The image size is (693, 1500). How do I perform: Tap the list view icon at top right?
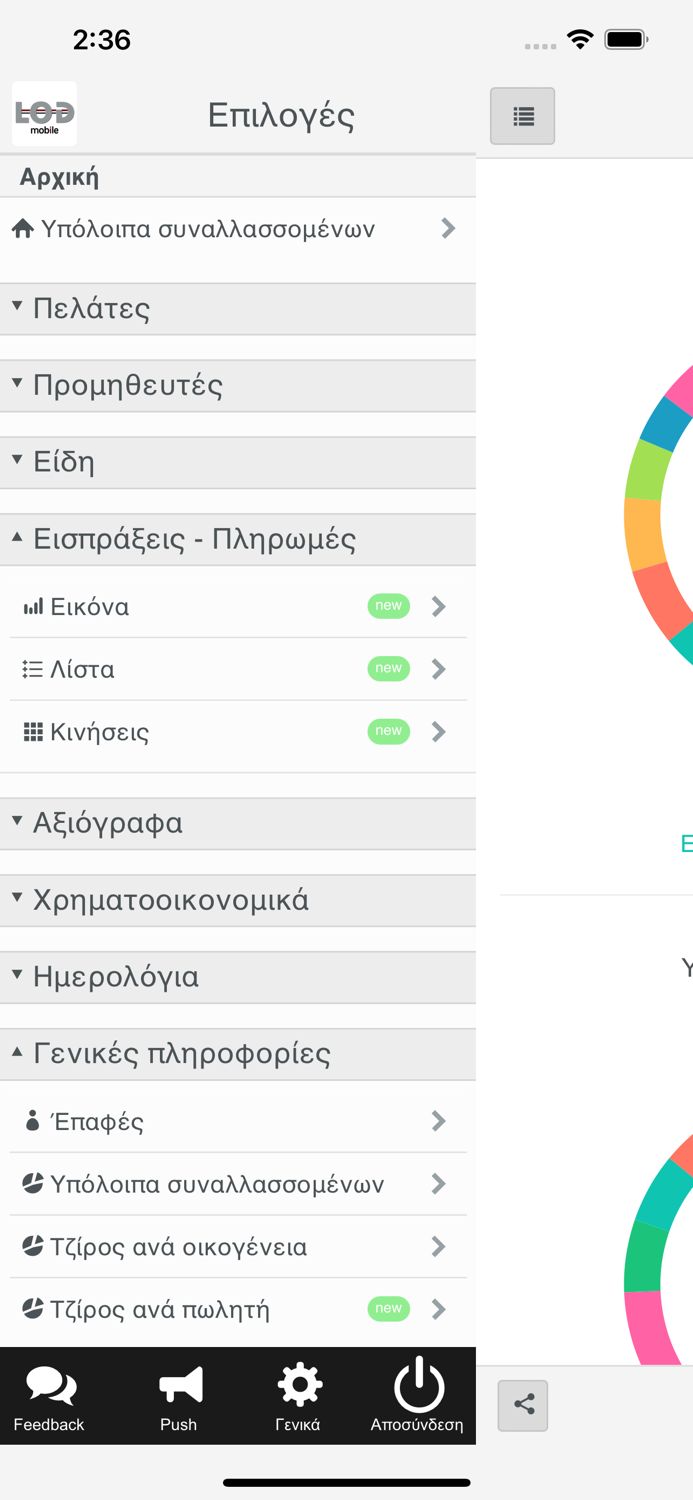522,116
